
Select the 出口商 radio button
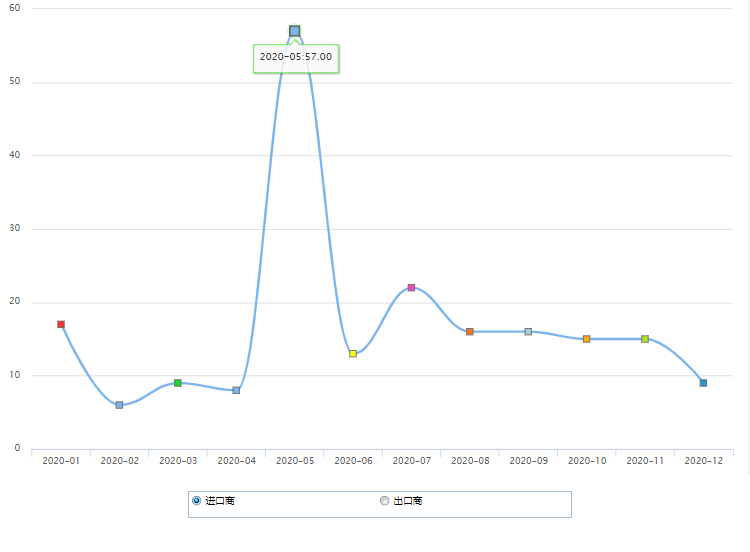coord(384,501)
